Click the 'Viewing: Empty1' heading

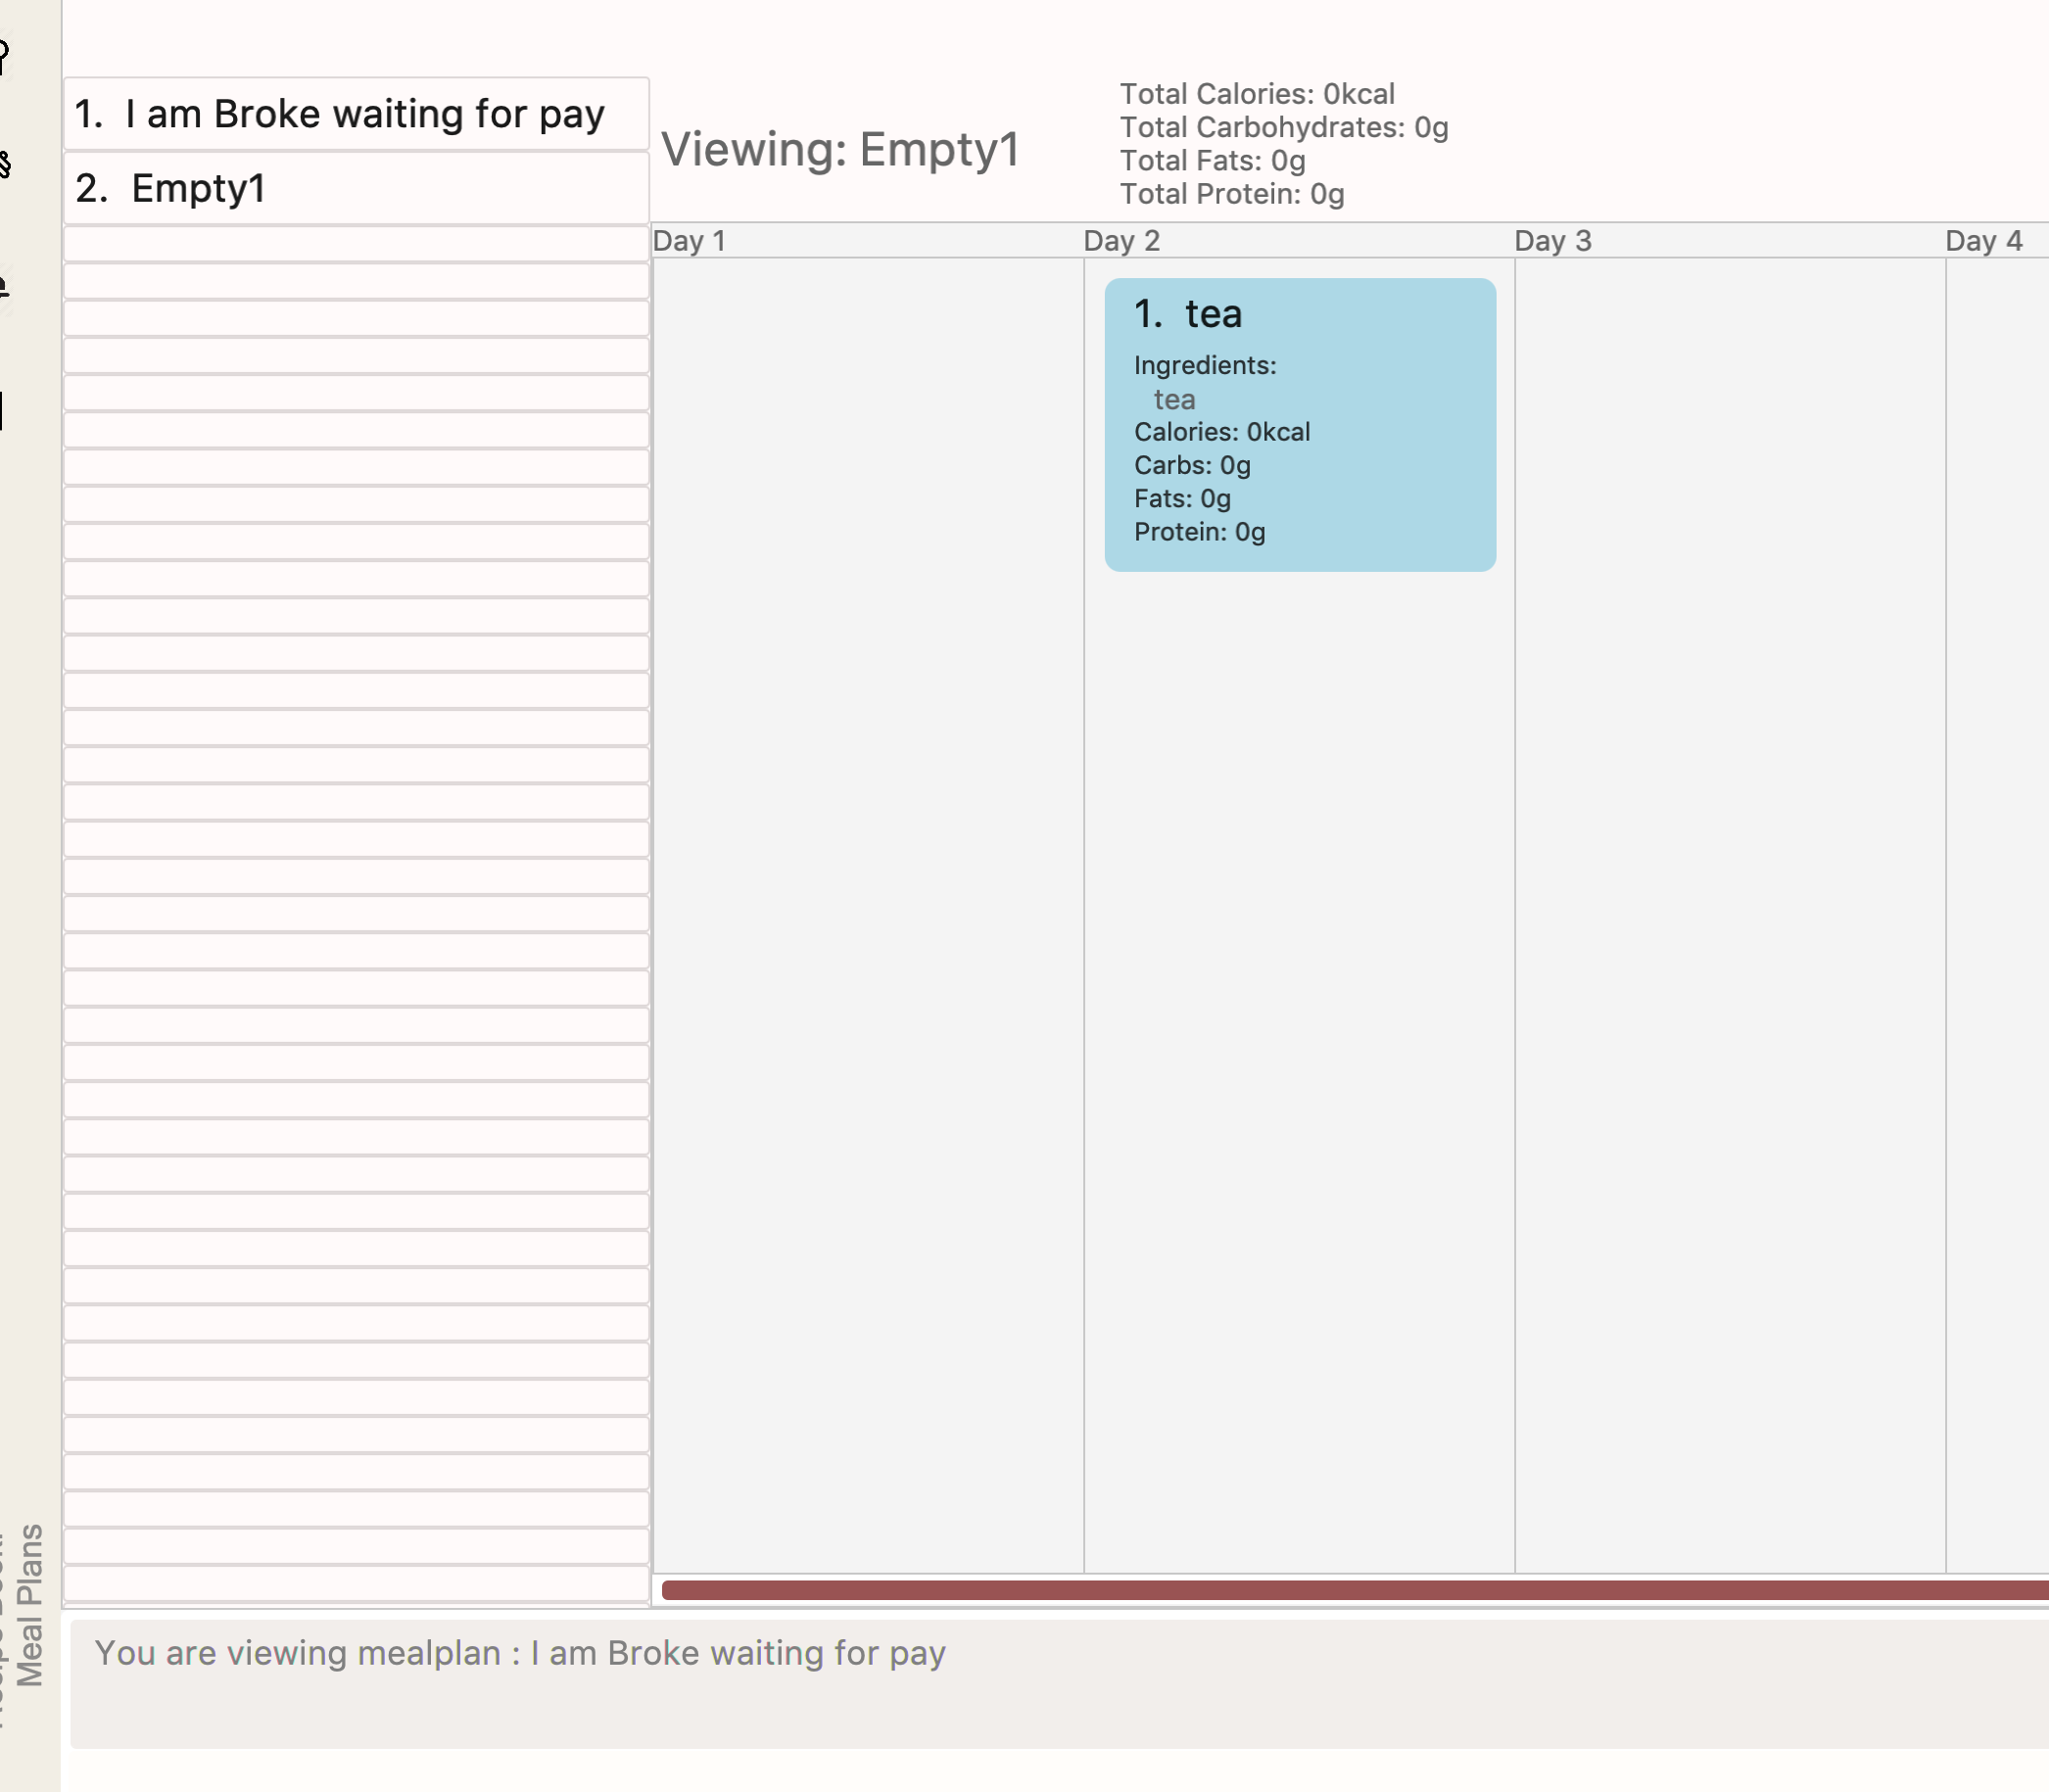(x=840, y=150)
